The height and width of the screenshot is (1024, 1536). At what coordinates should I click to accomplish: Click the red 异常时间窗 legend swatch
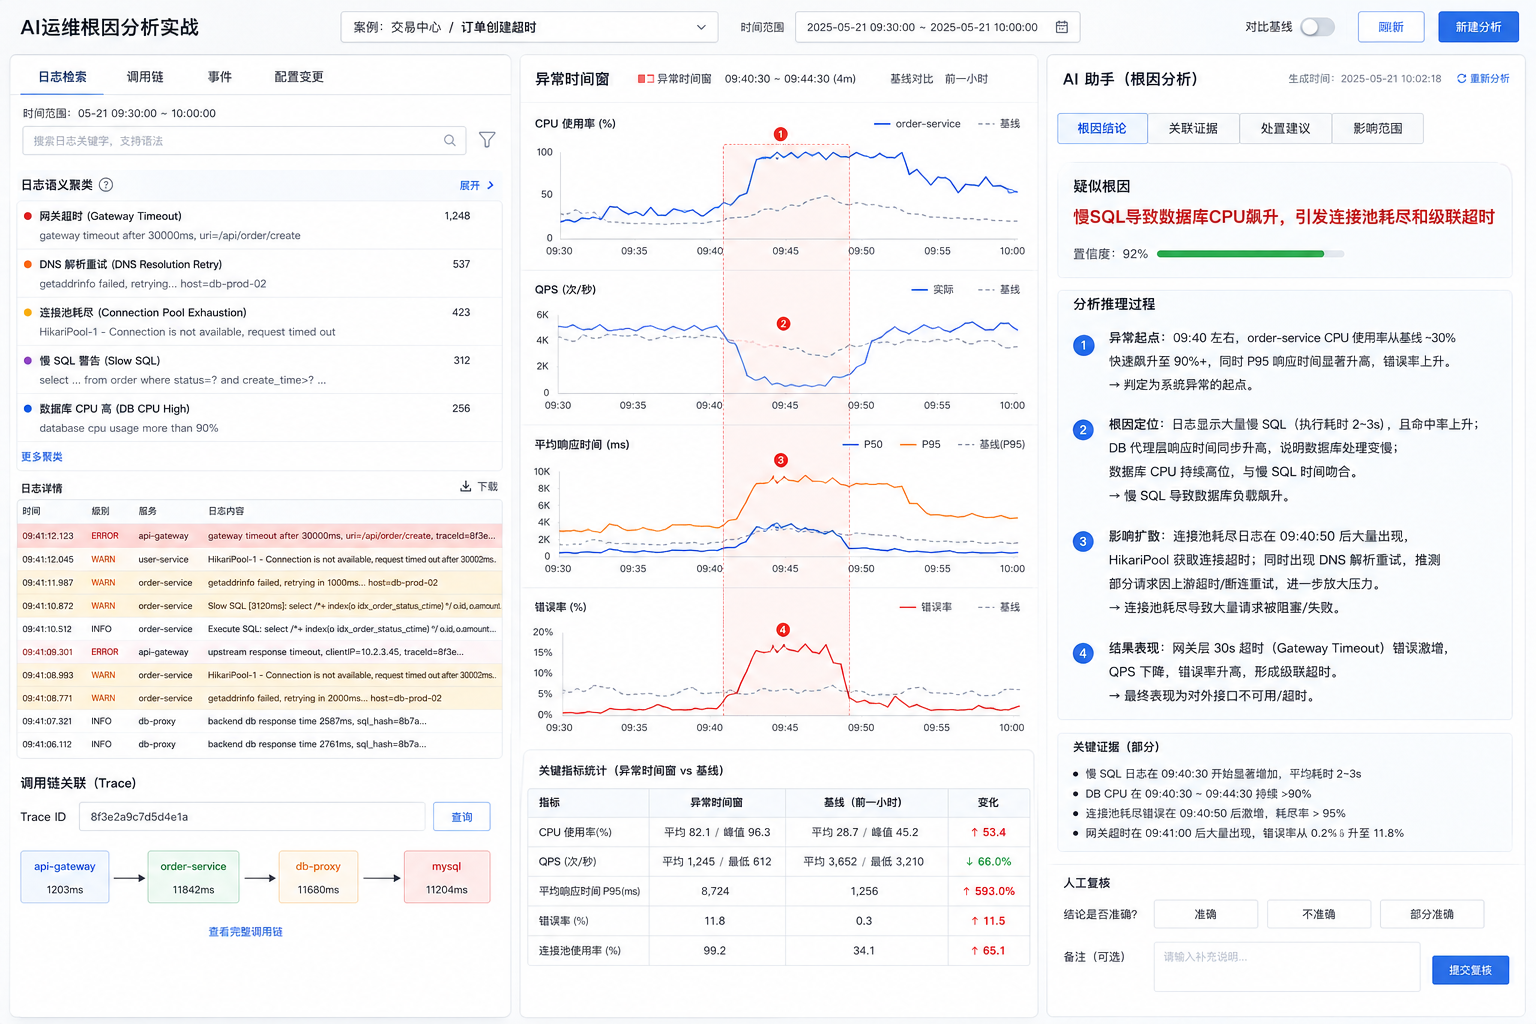click(x=646, y=78)
